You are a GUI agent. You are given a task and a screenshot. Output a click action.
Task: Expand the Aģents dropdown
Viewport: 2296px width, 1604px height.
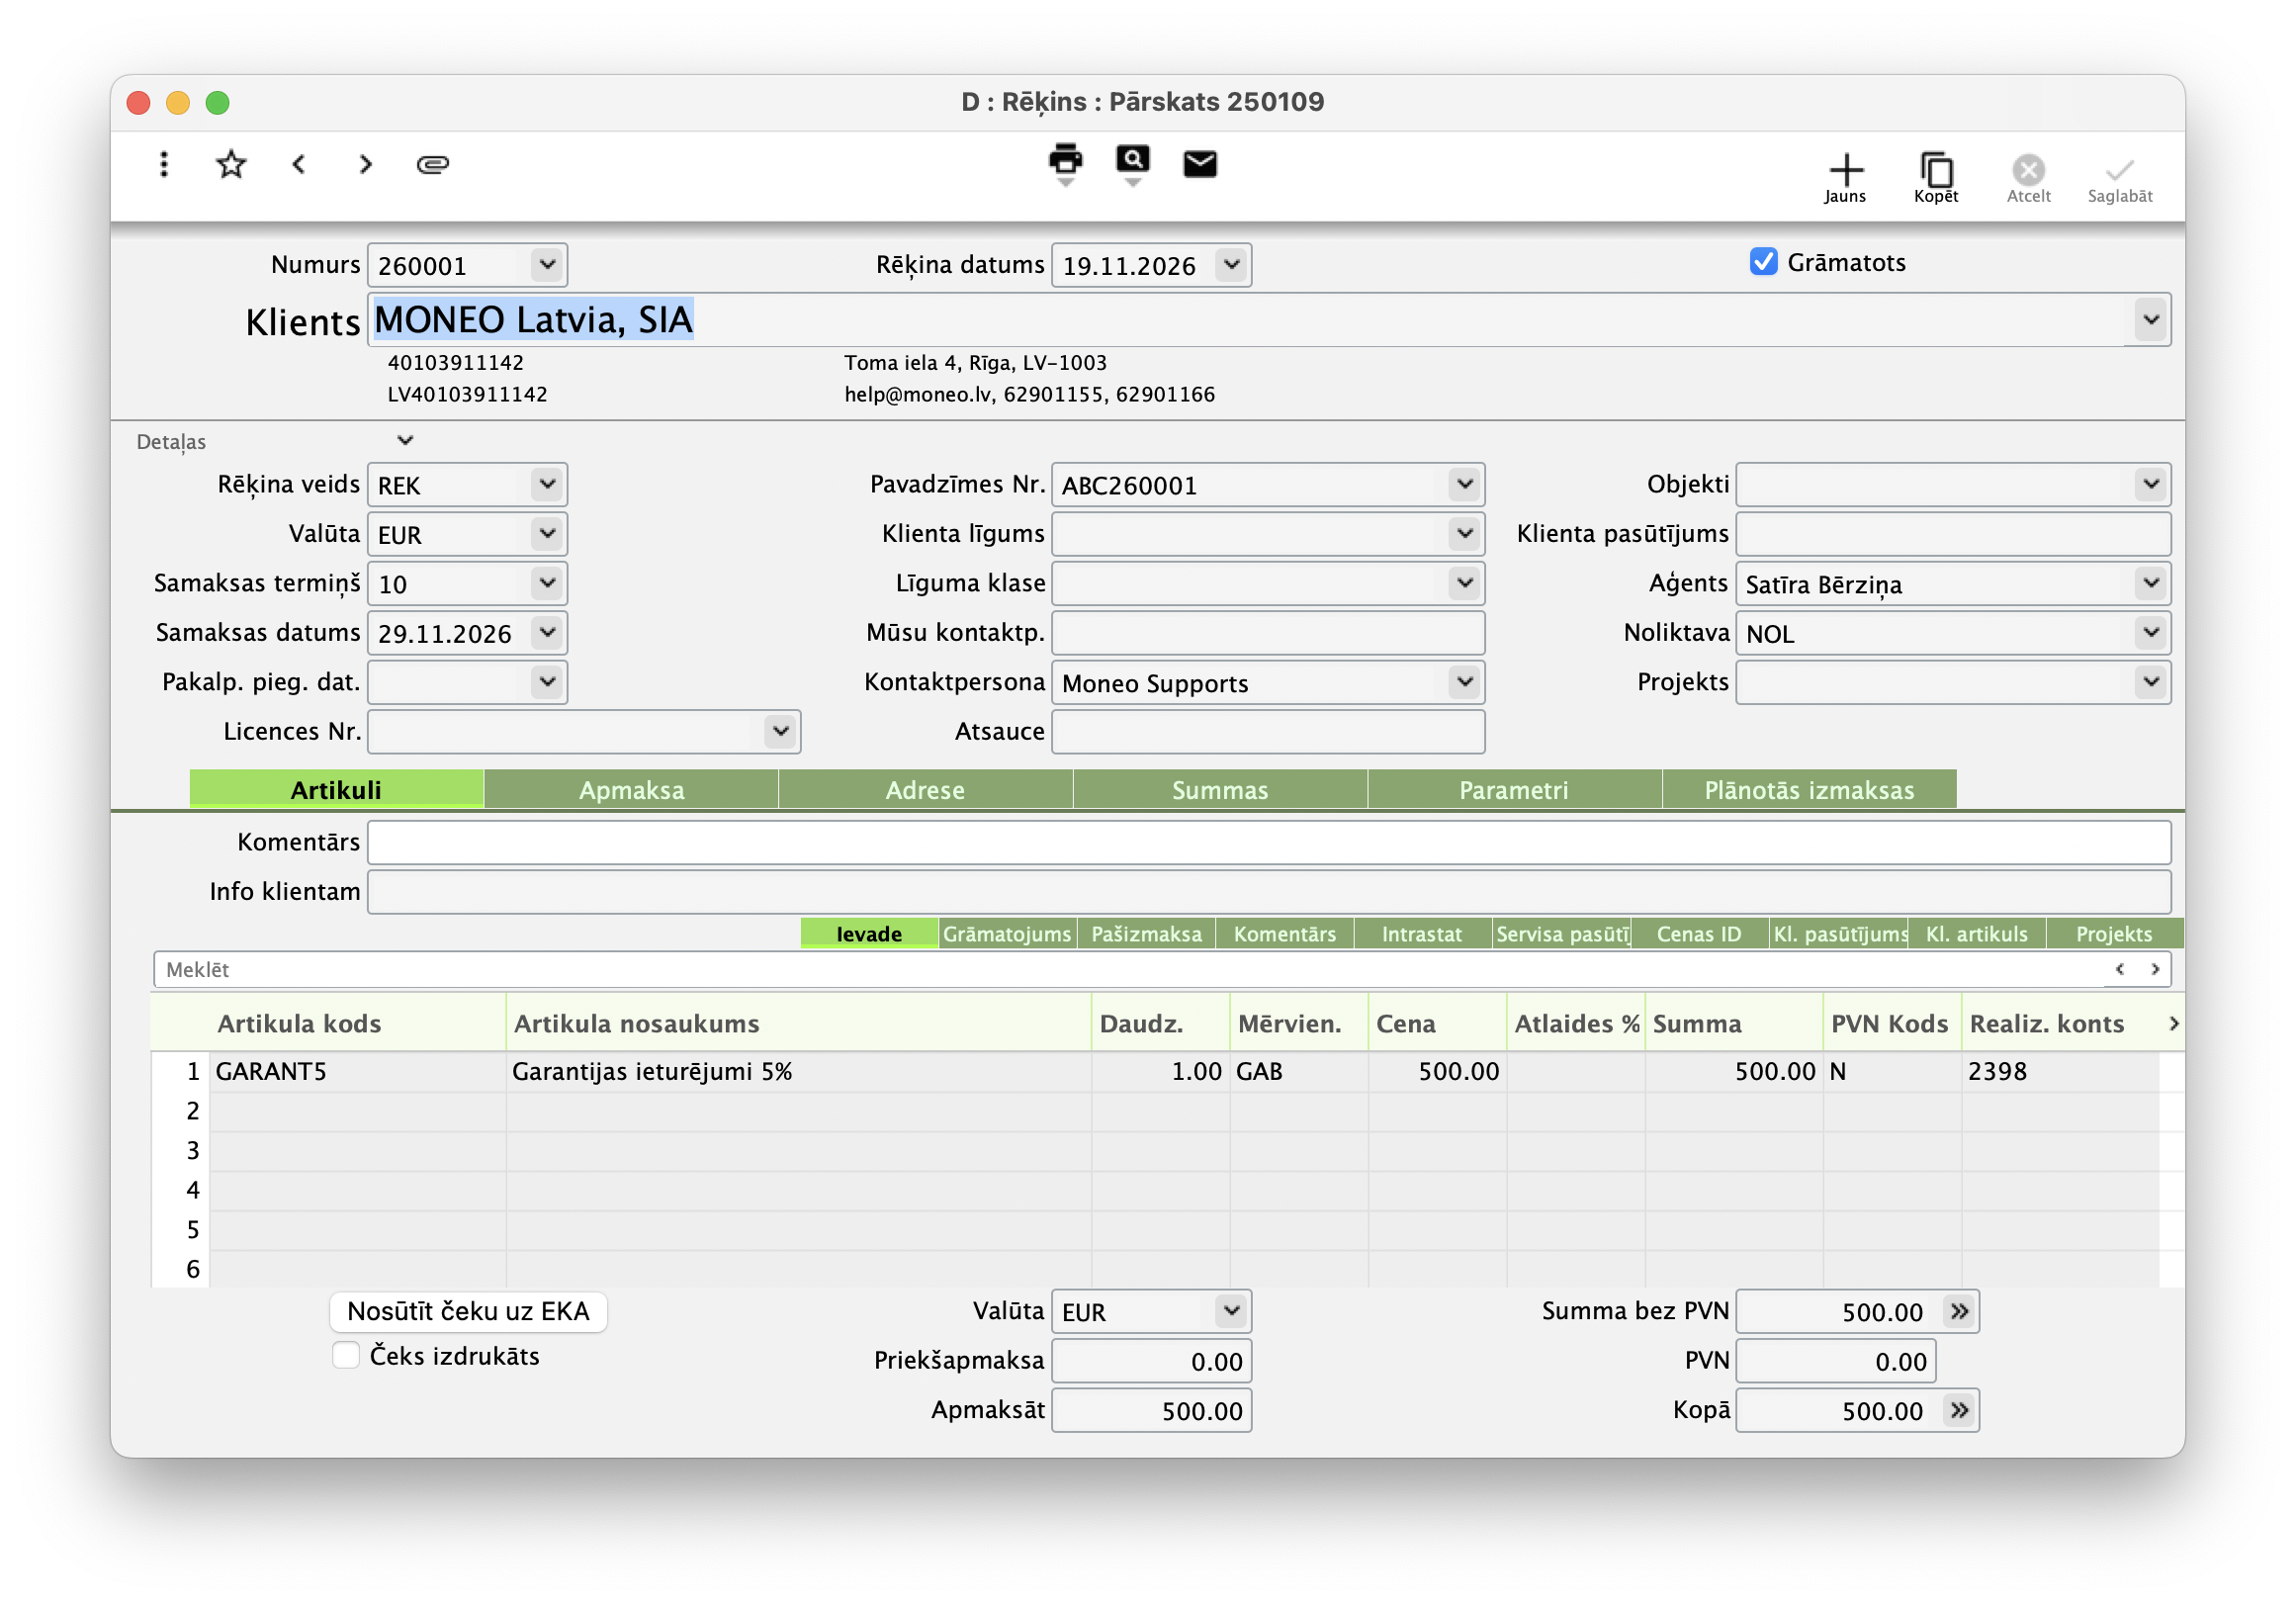pyautogui.click(x=2150, y=584)
